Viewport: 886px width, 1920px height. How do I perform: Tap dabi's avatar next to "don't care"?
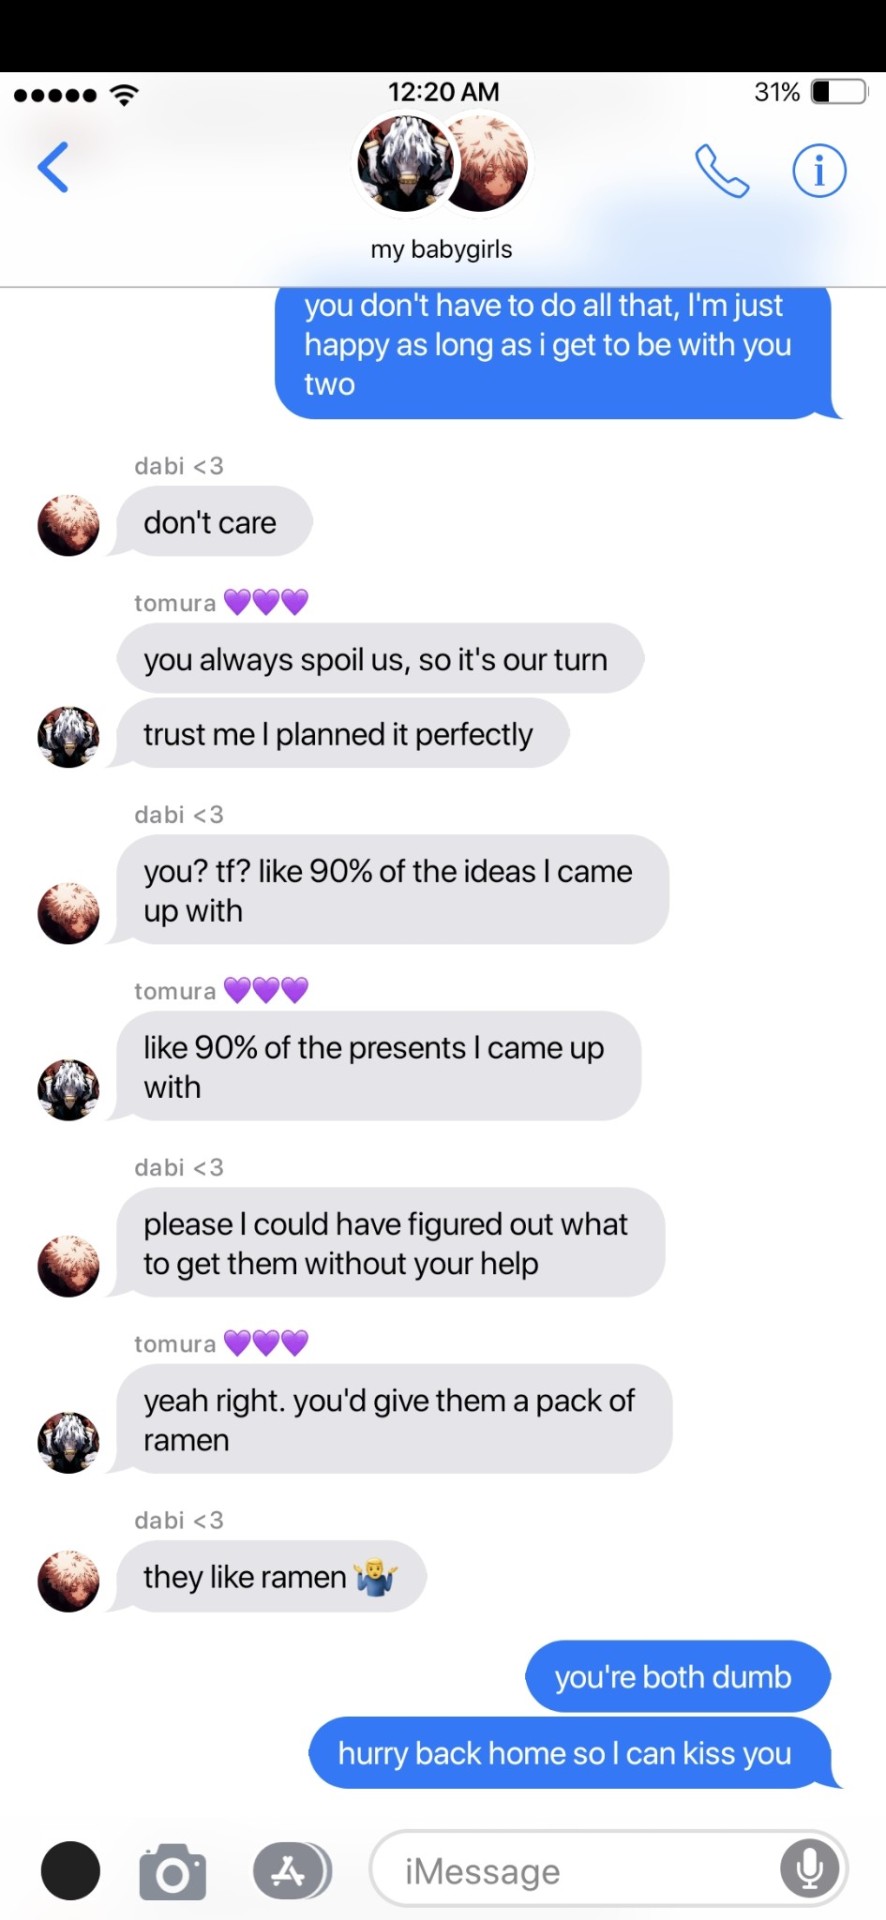(68, 524)
